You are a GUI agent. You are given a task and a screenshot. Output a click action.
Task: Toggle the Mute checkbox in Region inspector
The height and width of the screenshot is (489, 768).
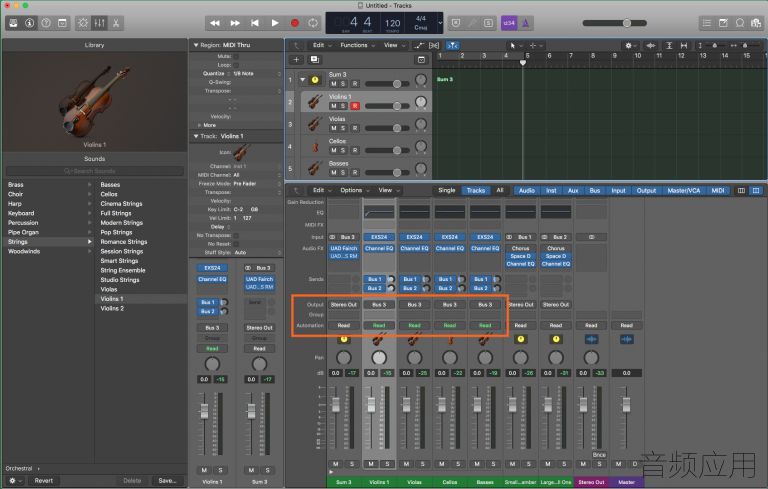[x=236, y=56]
